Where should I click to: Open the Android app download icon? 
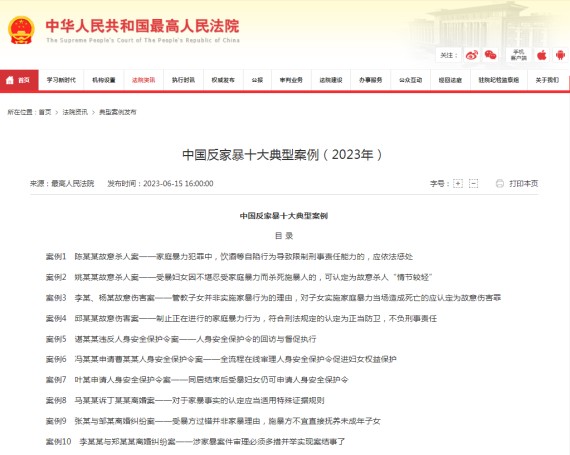560,55
